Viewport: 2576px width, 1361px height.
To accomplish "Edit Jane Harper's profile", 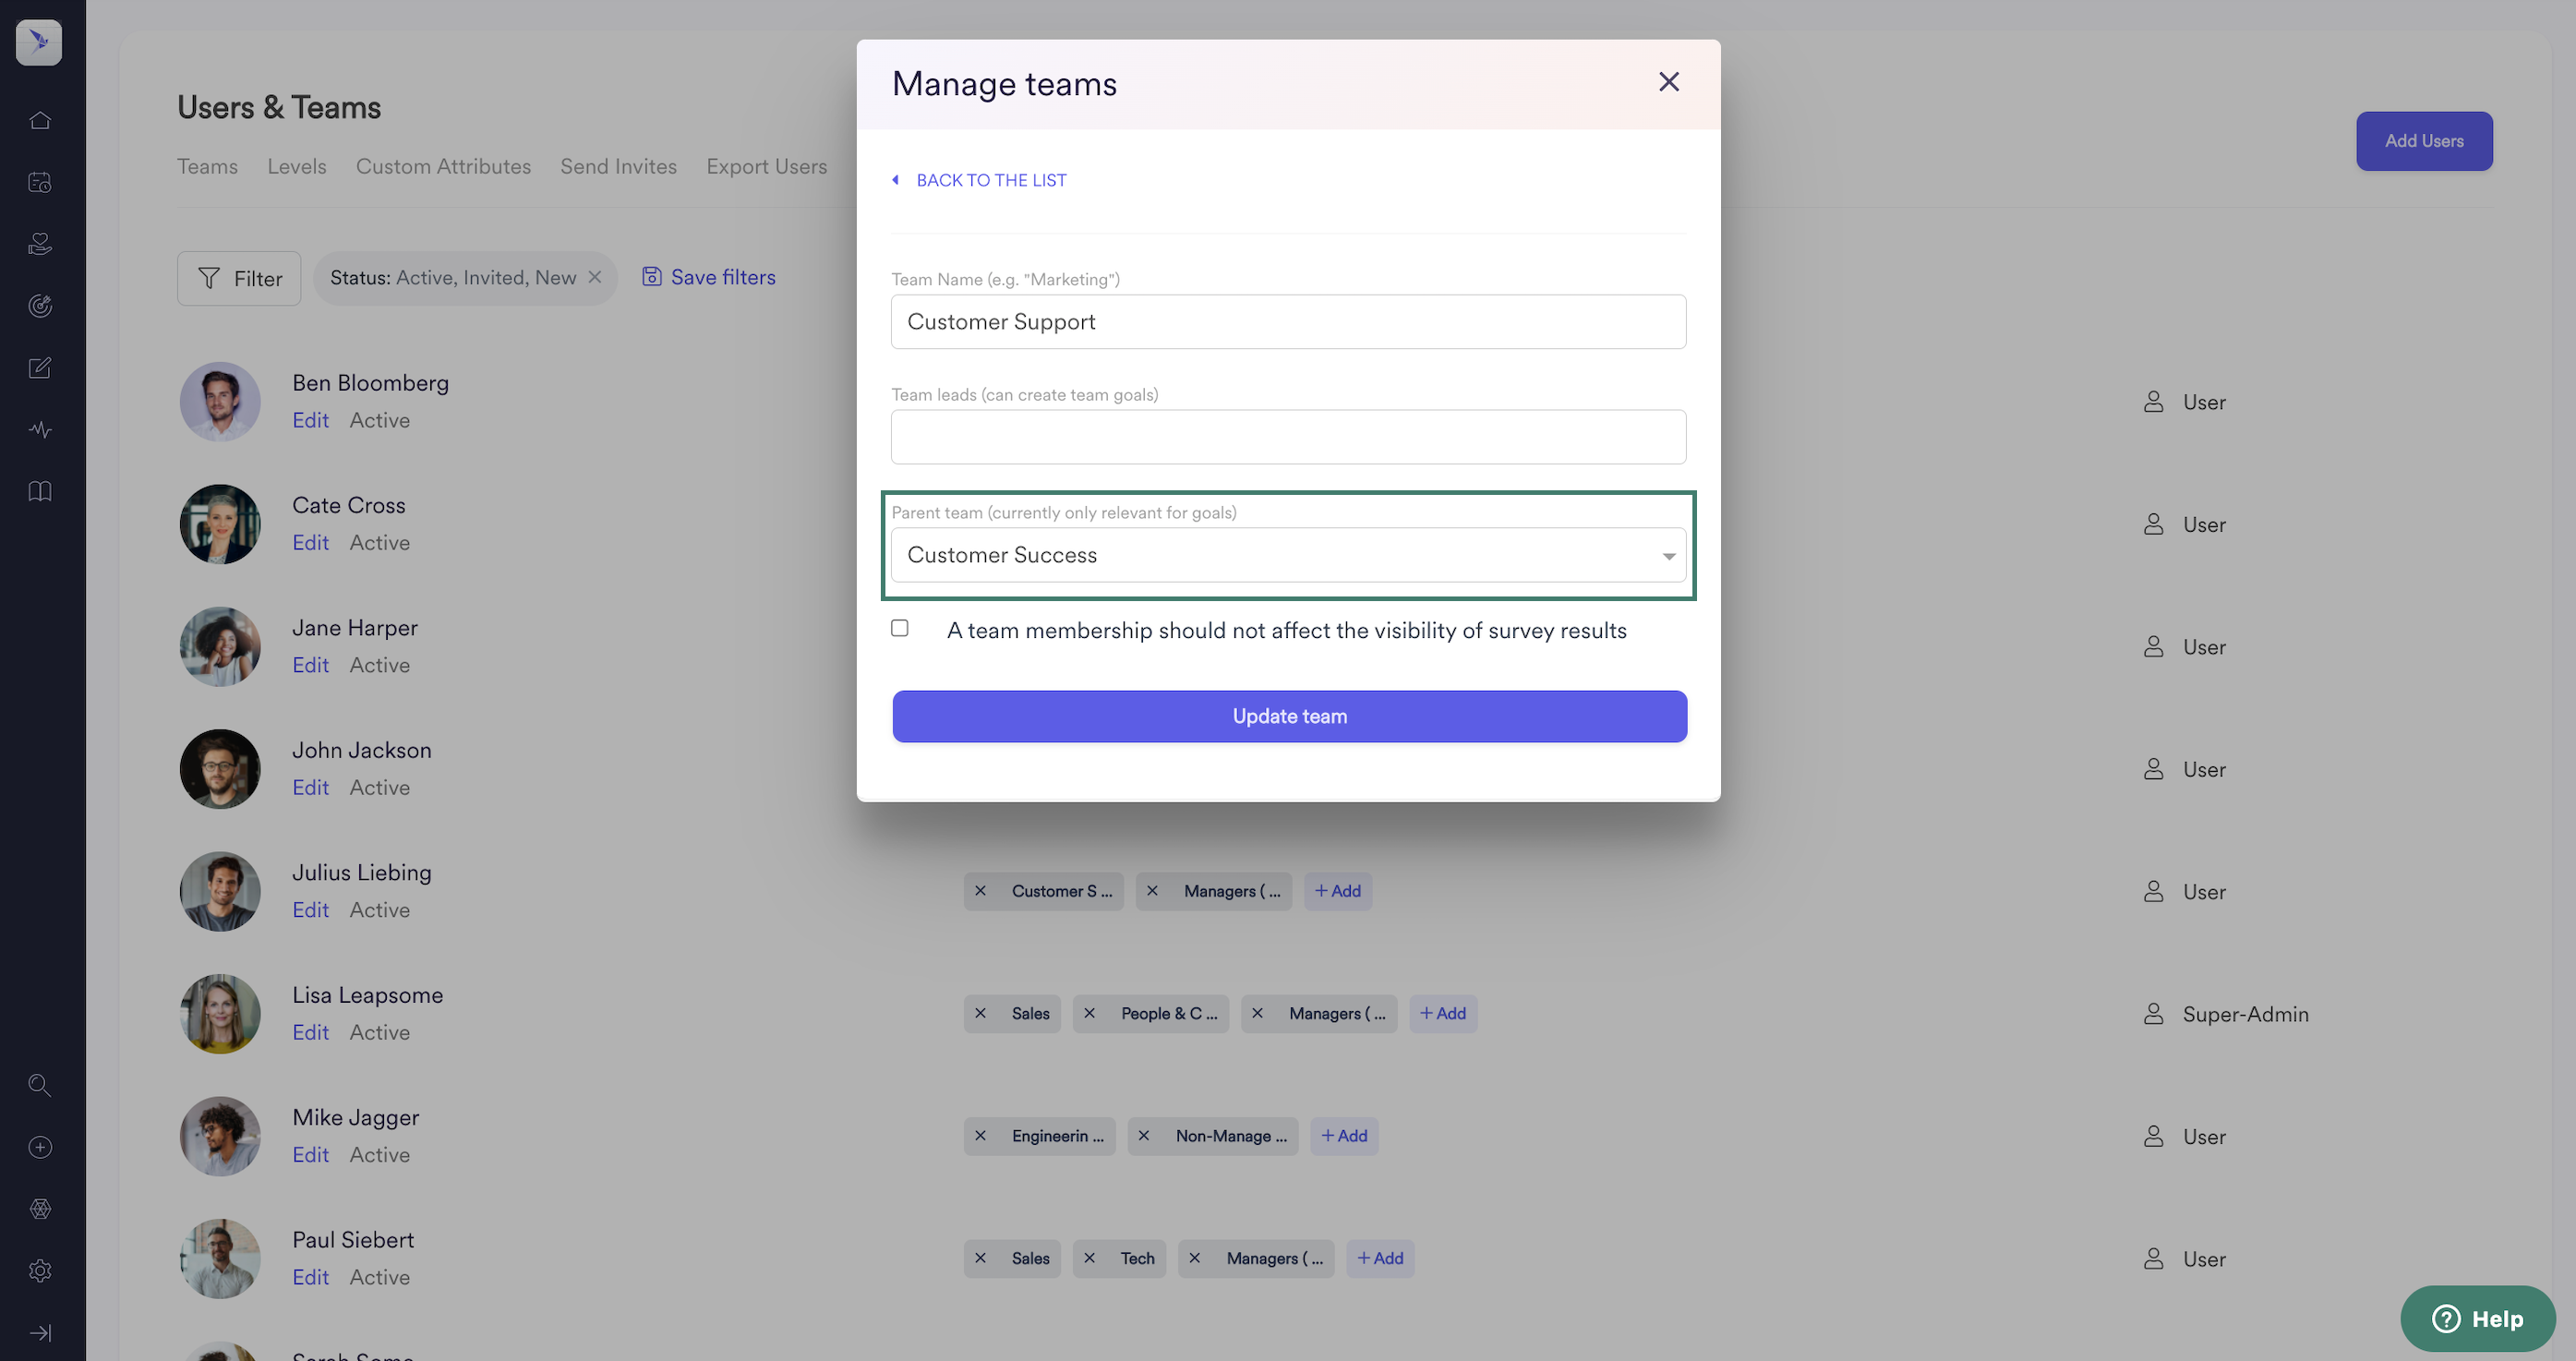I will click(310, 665).
